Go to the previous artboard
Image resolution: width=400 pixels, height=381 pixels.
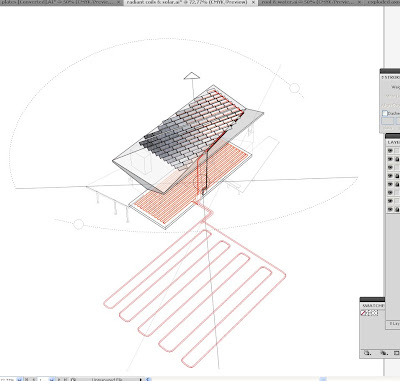coord(34,379)
